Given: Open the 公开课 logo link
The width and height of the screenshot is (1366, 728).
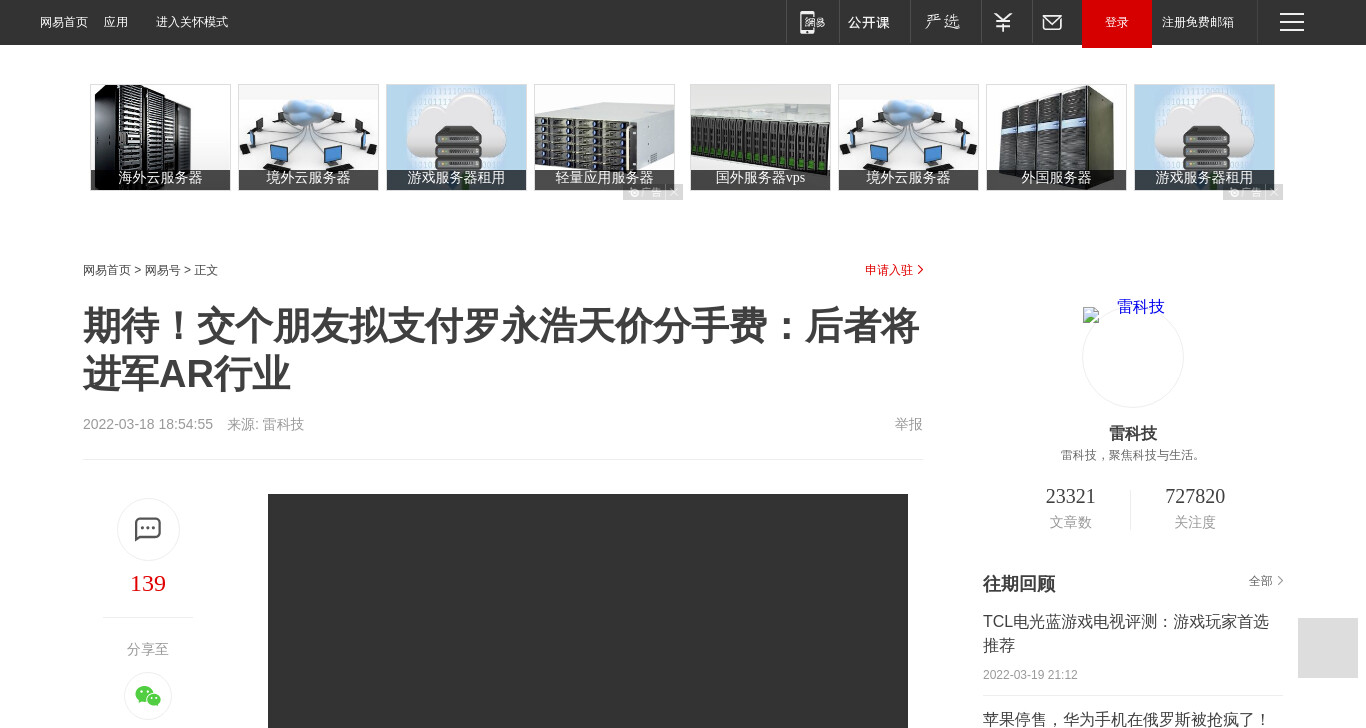Looking at the screenshot, I should 869,22.
